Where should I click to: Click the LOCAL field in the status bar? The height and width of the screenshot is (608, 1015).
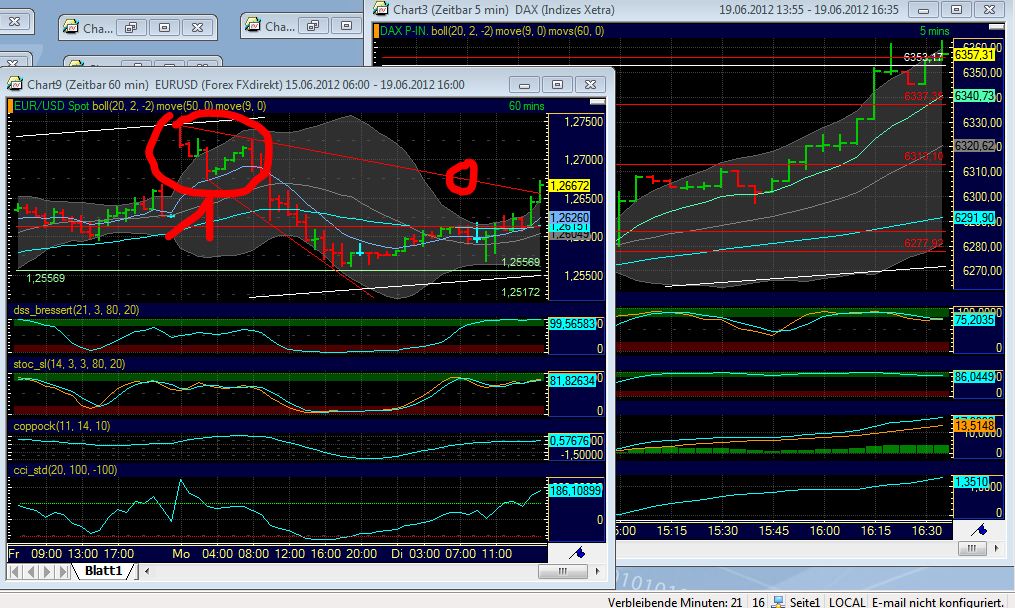point(846,601)
